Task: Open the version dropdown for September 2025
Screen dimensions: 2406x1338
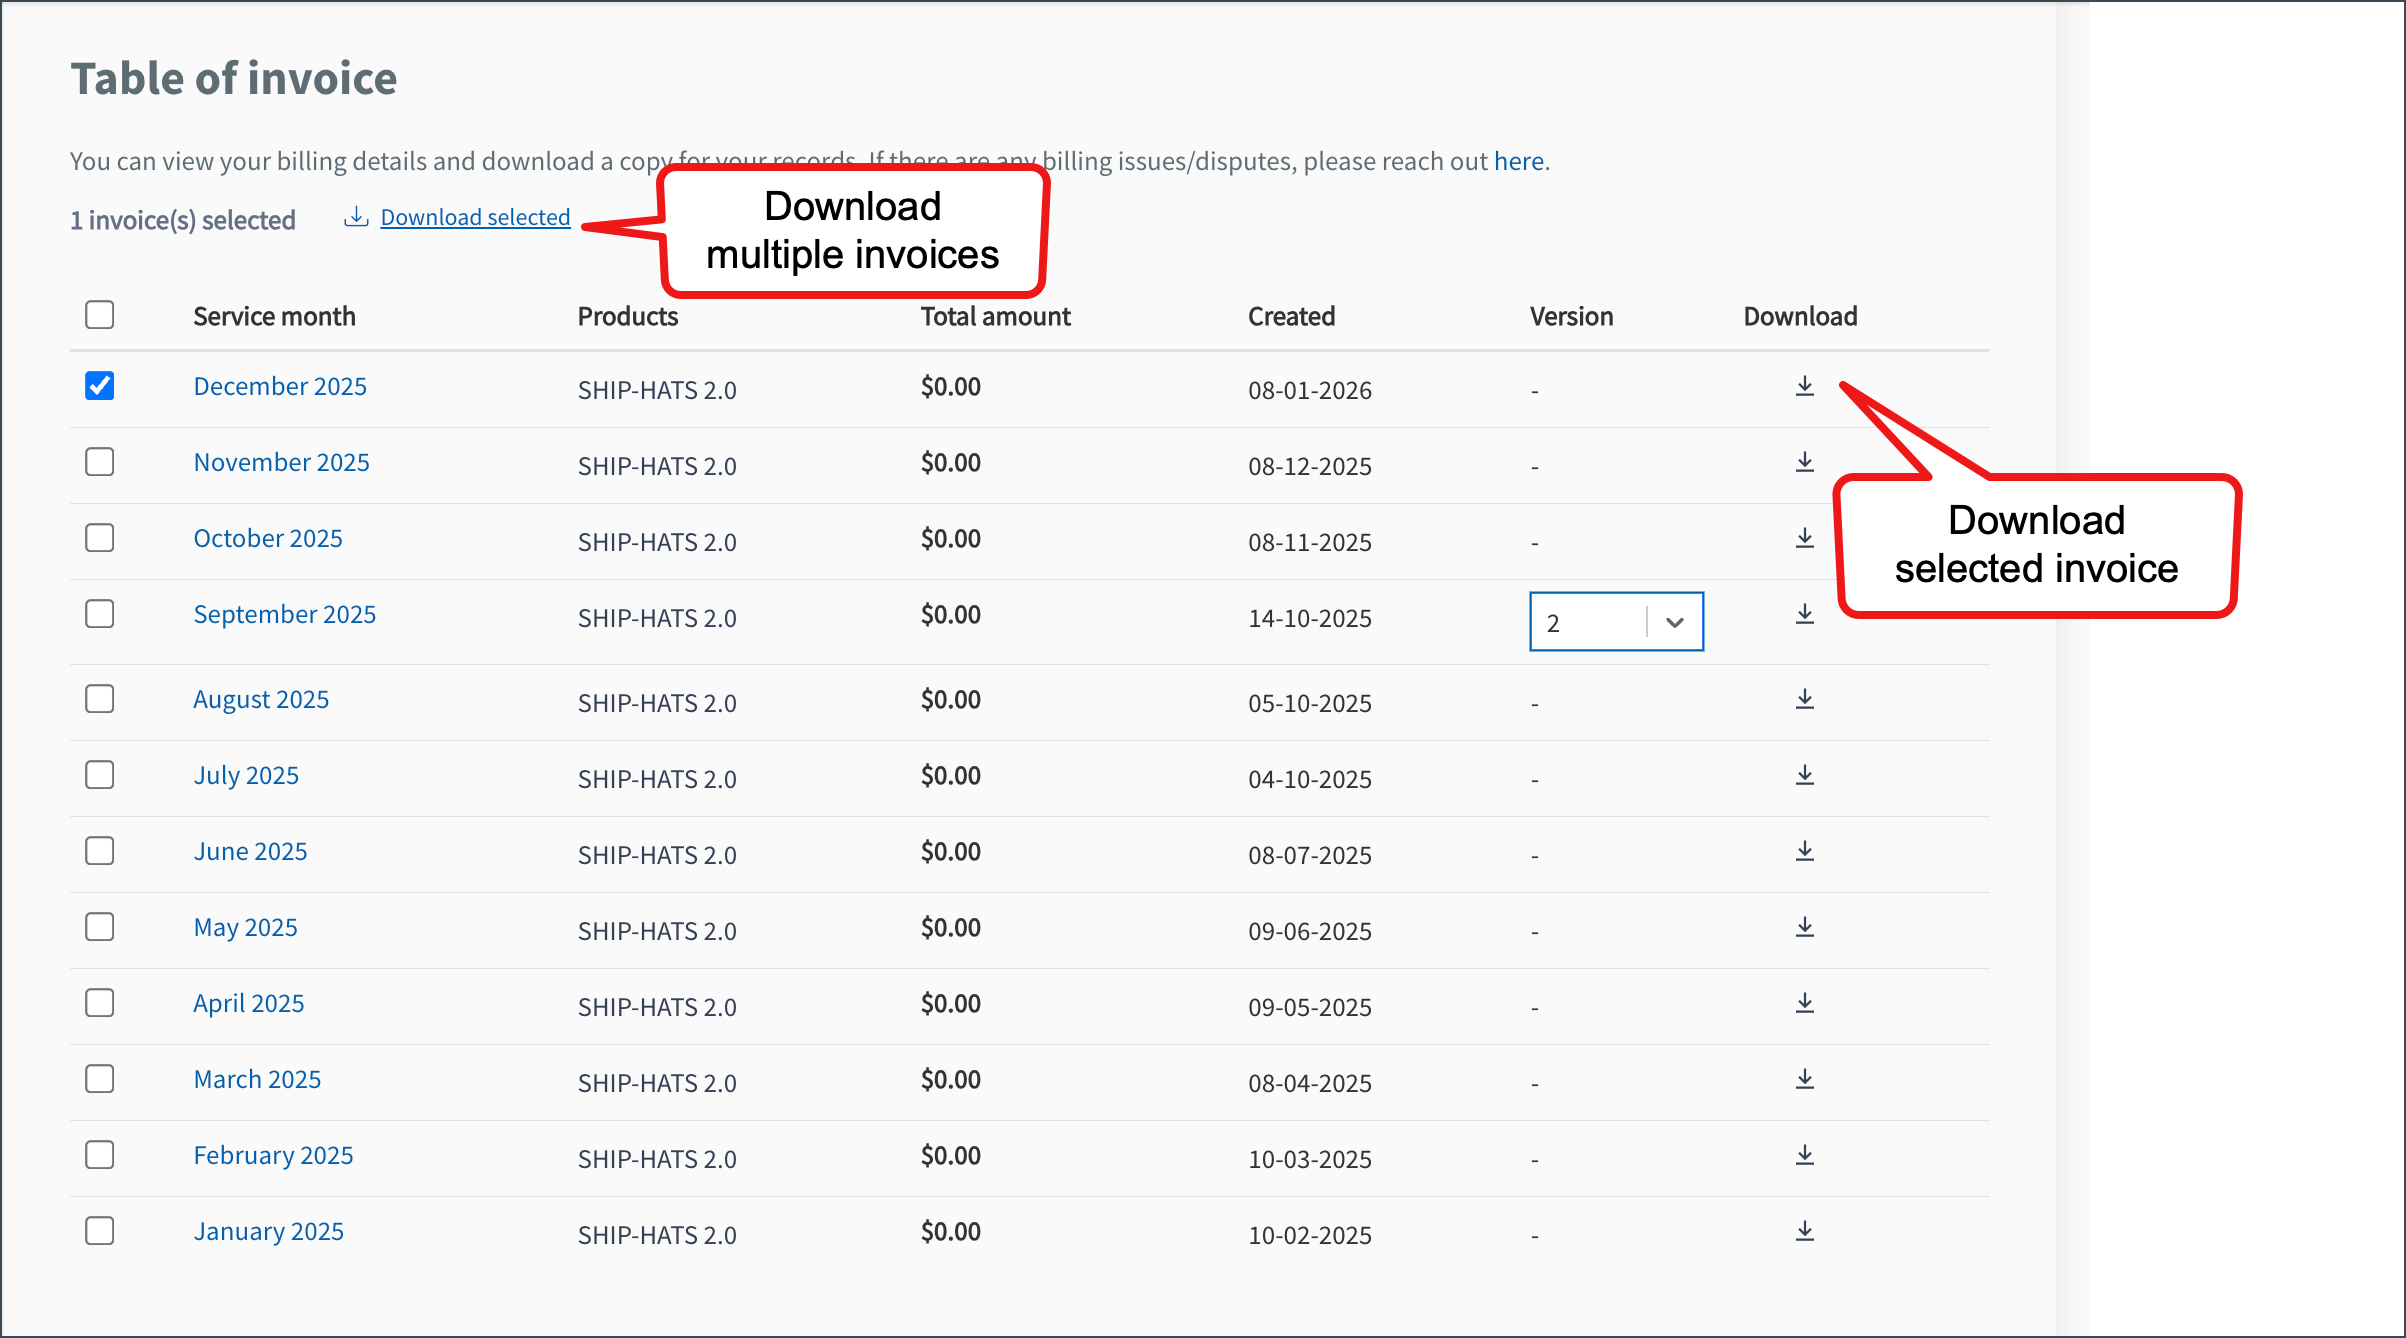Action: click(1616, 622)
